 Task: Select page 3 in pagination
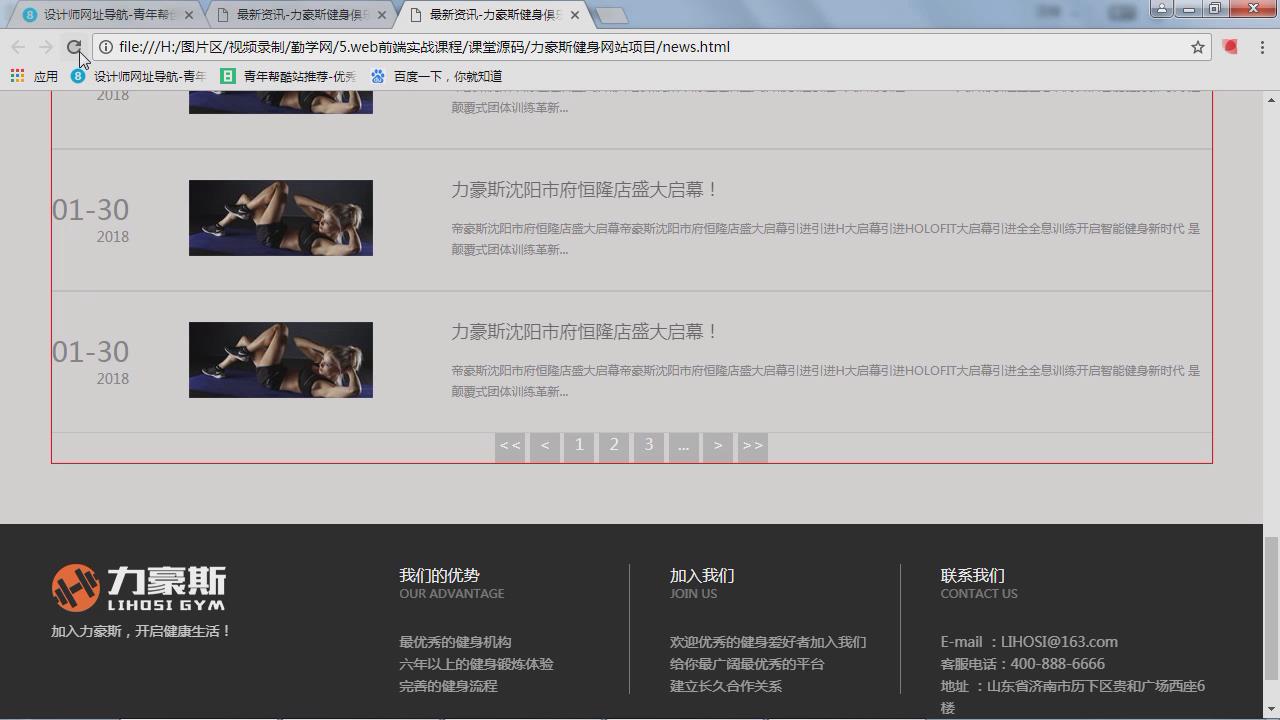coord(649,446)
